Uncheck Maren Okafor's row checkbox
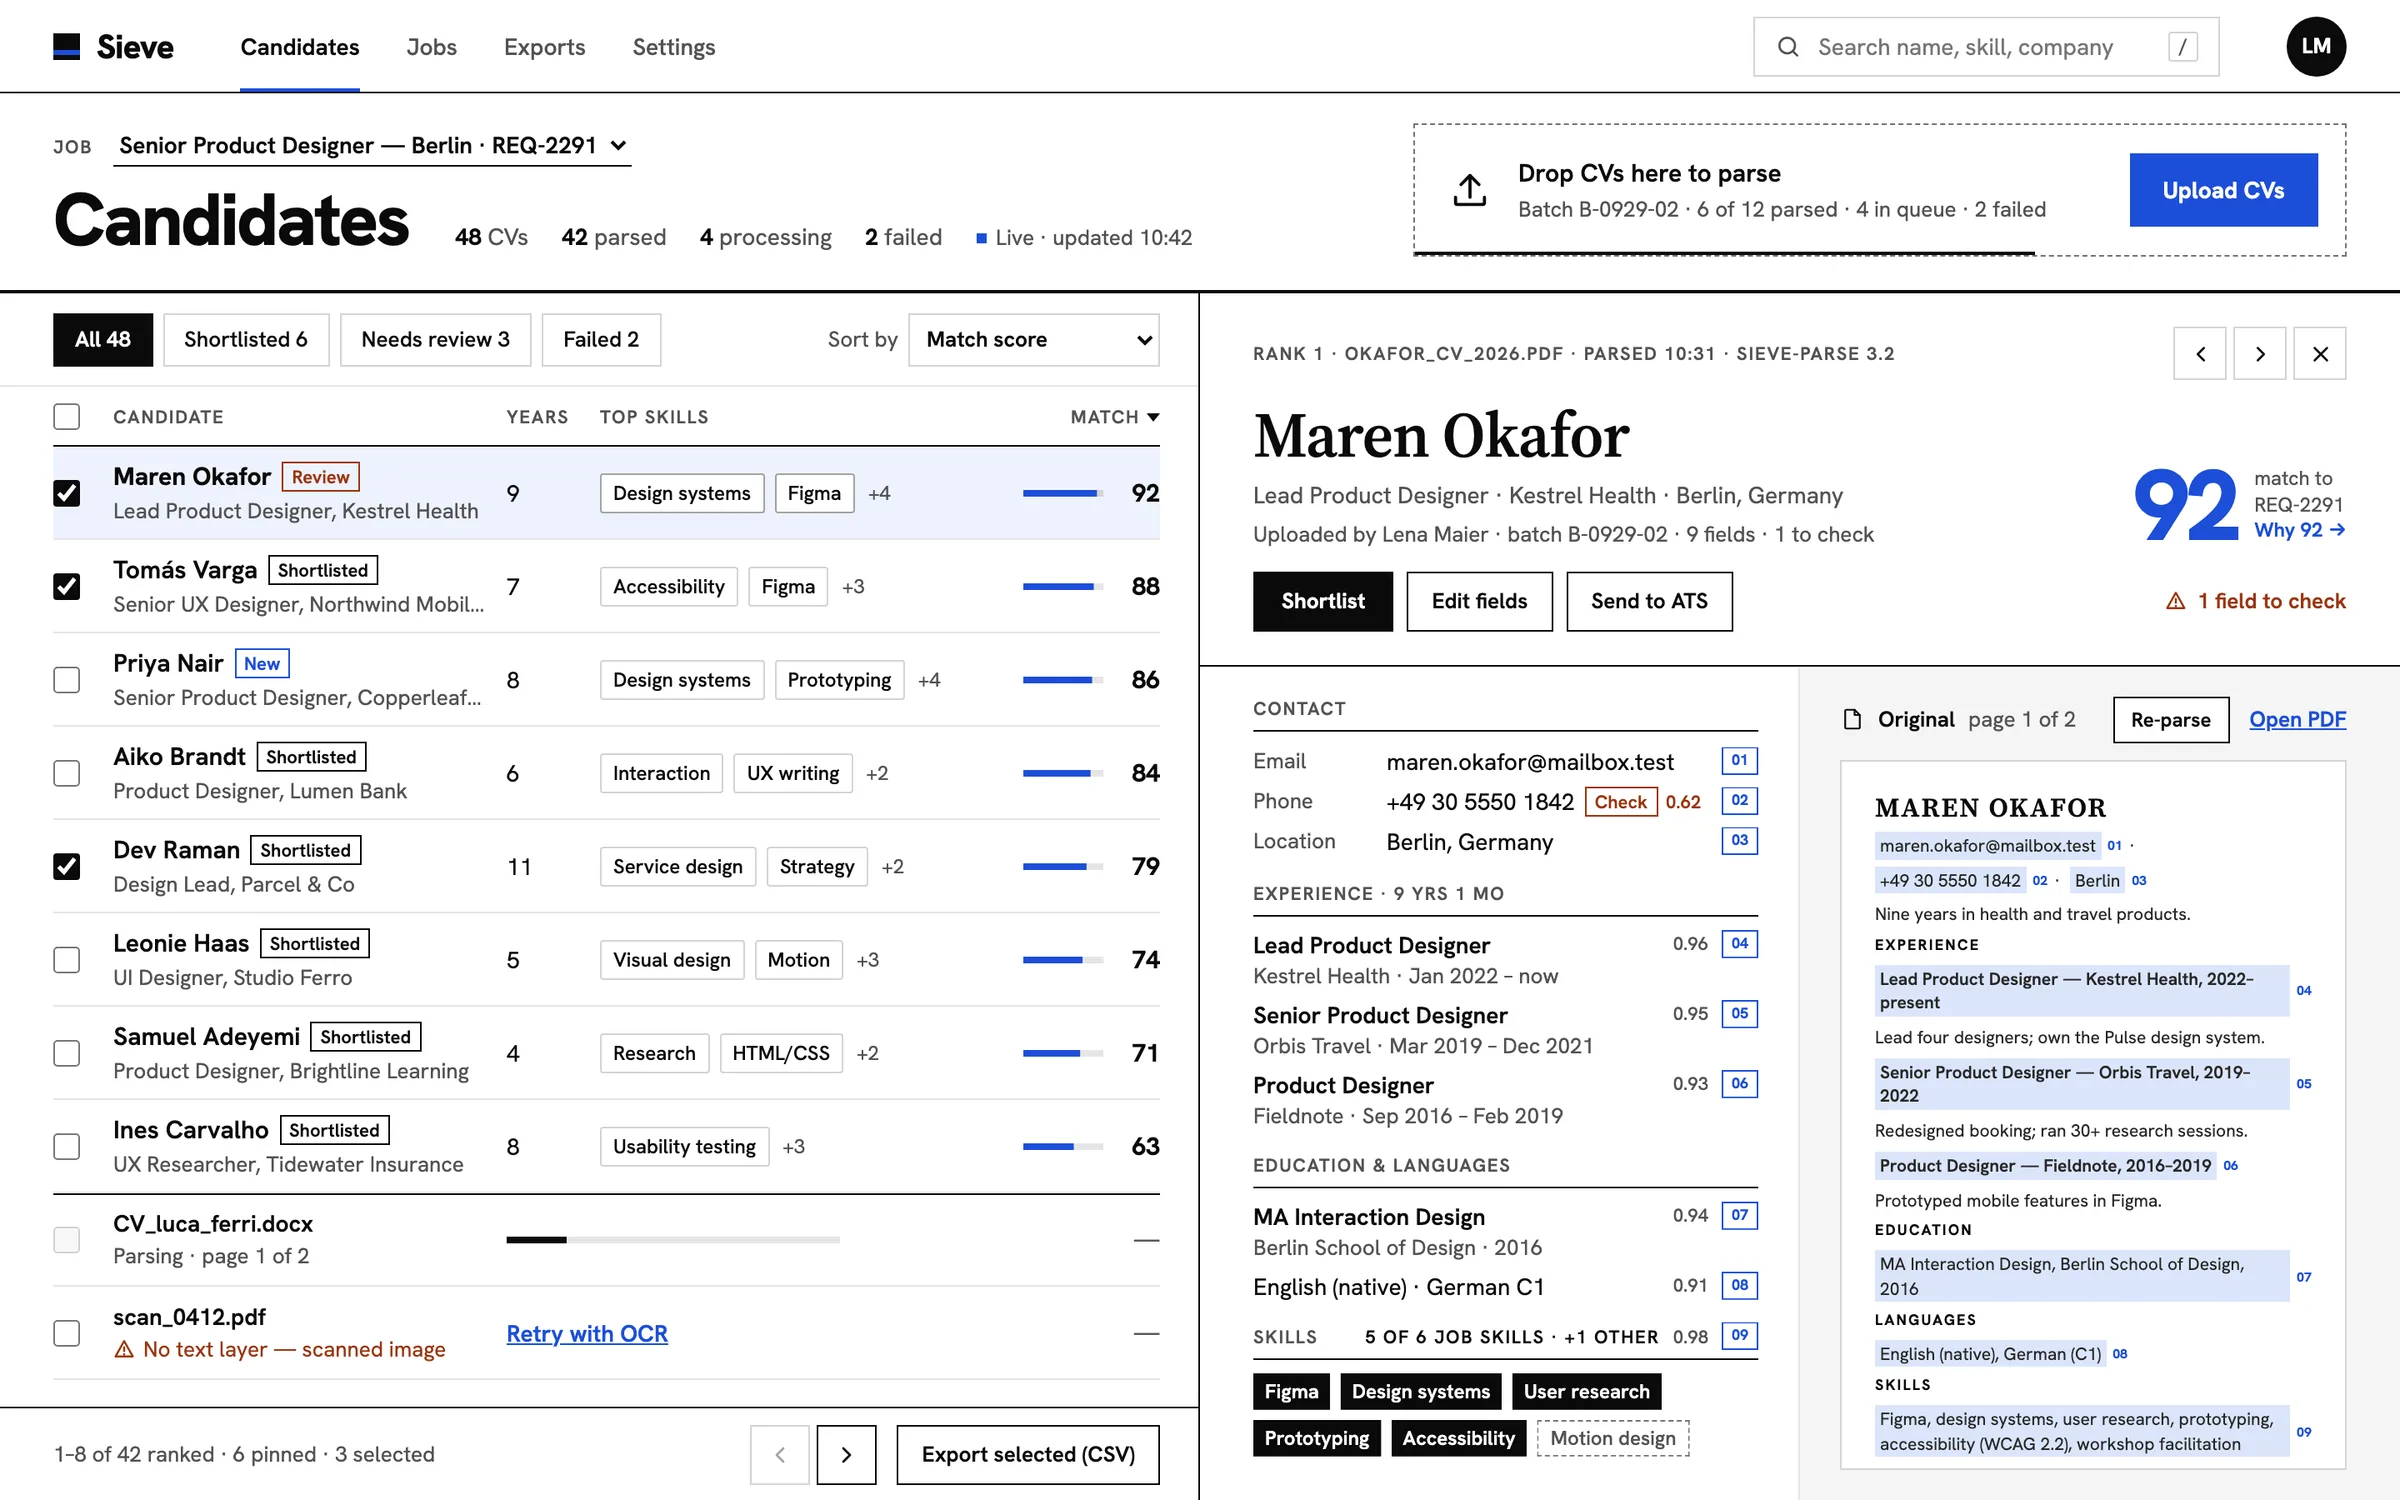The width and height of the screenshot is (2400, 1500). click(67, 493)
